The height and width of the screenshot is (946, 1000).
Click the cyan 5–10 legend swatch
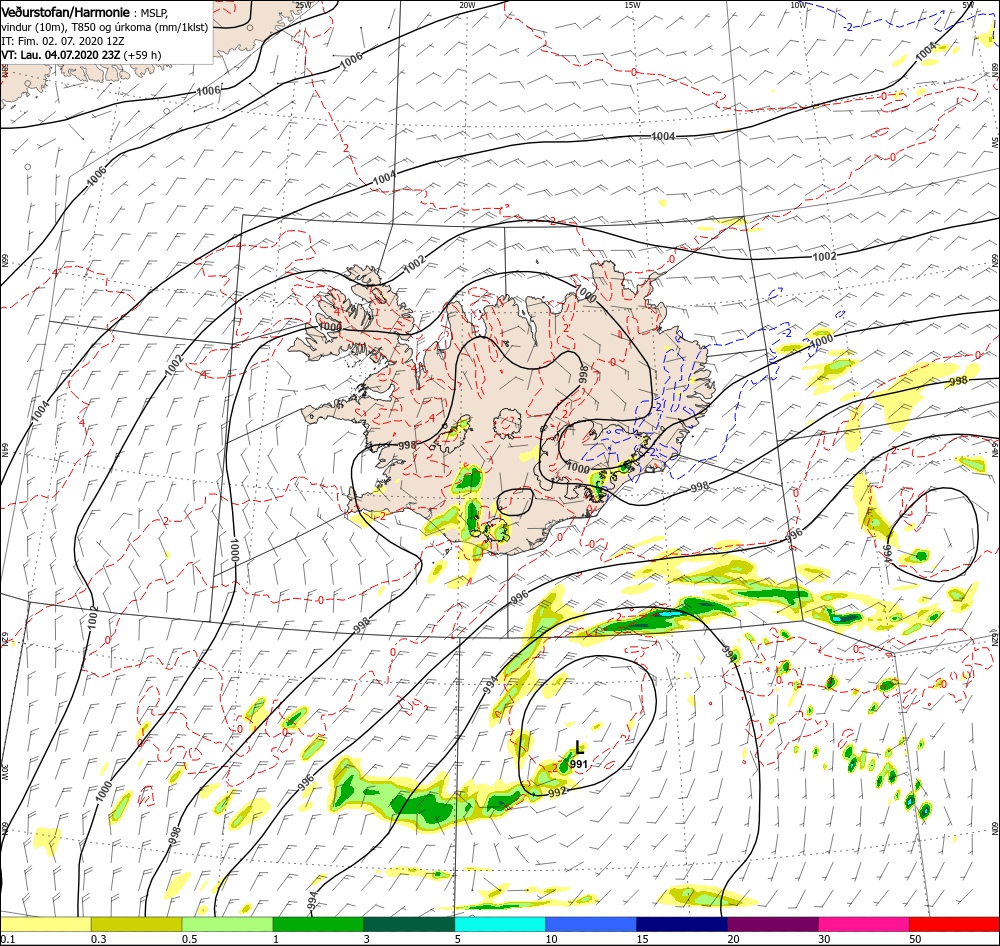(x=500, y=924)
